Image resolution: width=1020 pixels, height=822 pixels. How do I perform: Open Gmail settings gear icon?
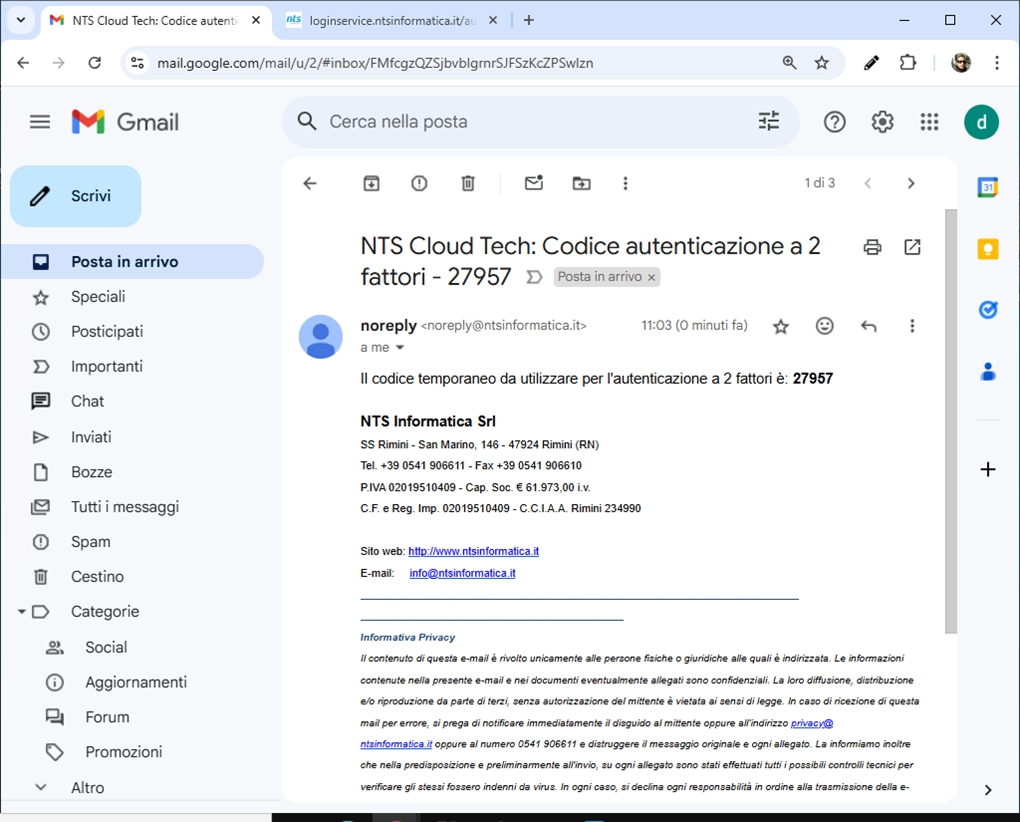[x=882, y=122]
